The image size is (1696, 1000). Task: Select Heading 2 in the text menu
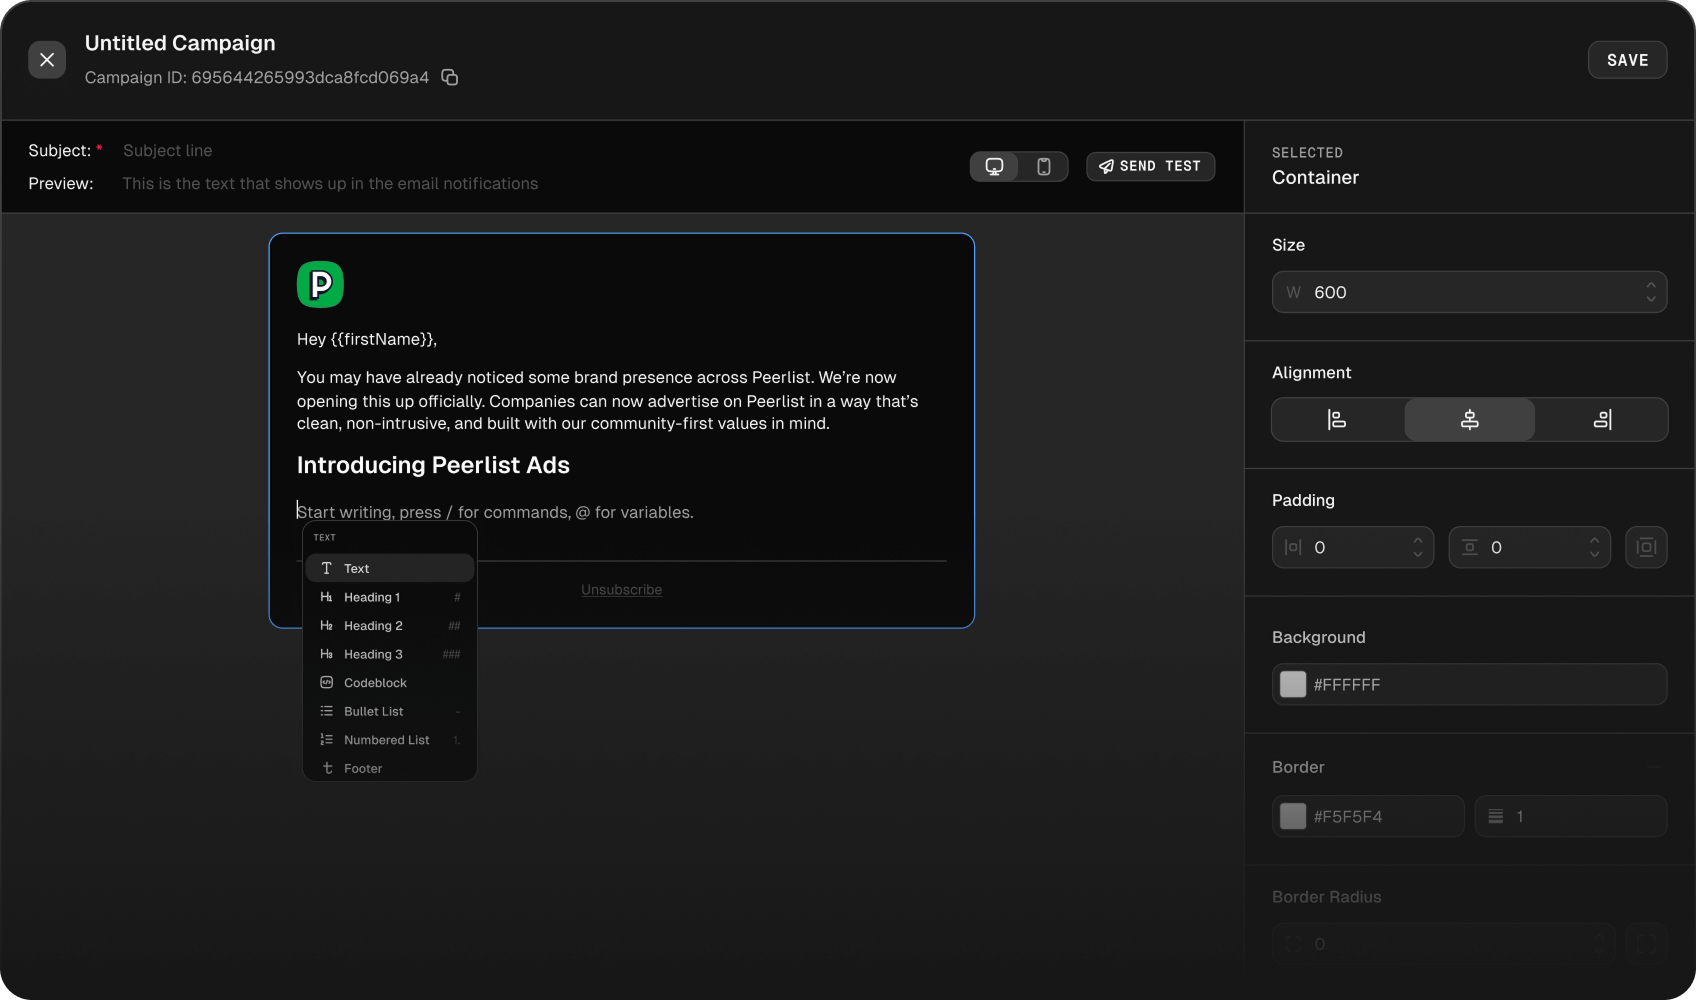click(x=373, y=626)
